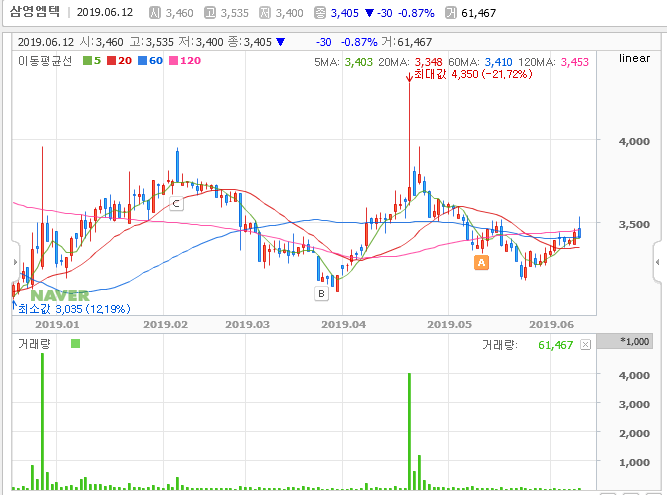The height and width of the screenshot is (495, 667).
Task: Click the 최소값 3,035 minimum label
Action: tap(74, 309)
